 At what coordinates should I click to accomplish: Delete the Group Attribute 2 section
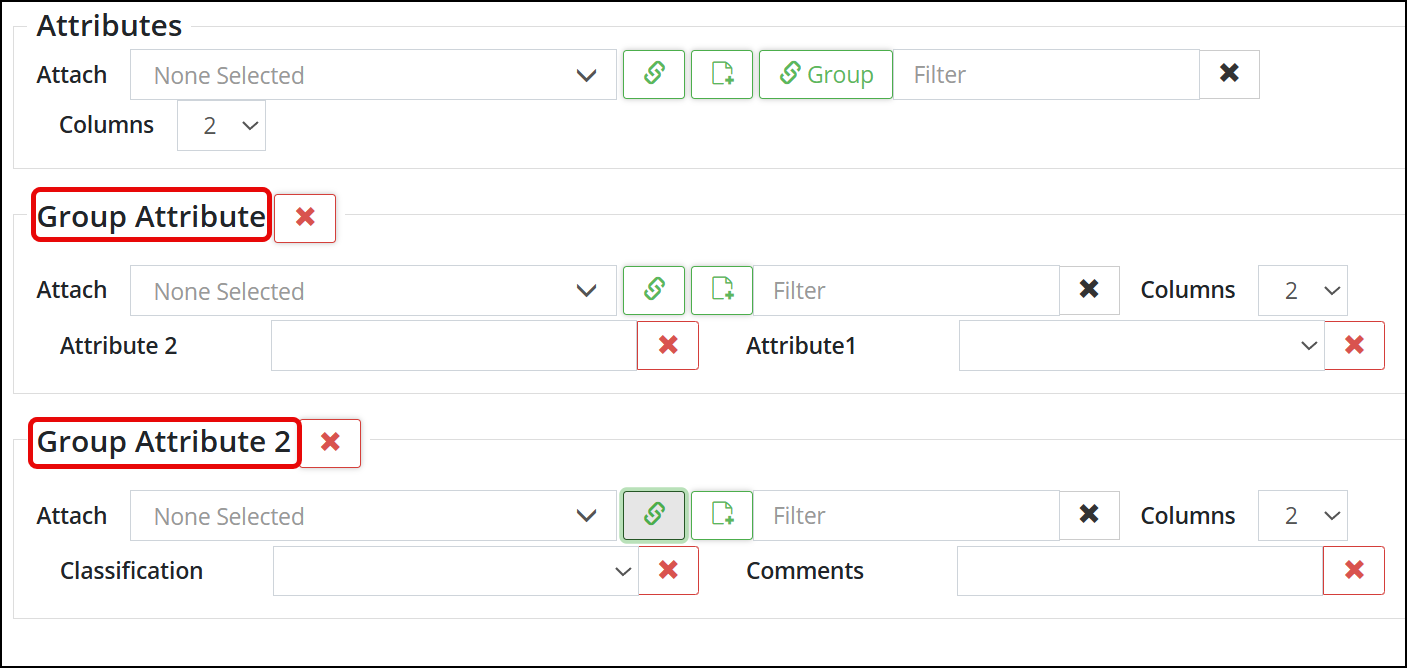[x=330, y=443]
